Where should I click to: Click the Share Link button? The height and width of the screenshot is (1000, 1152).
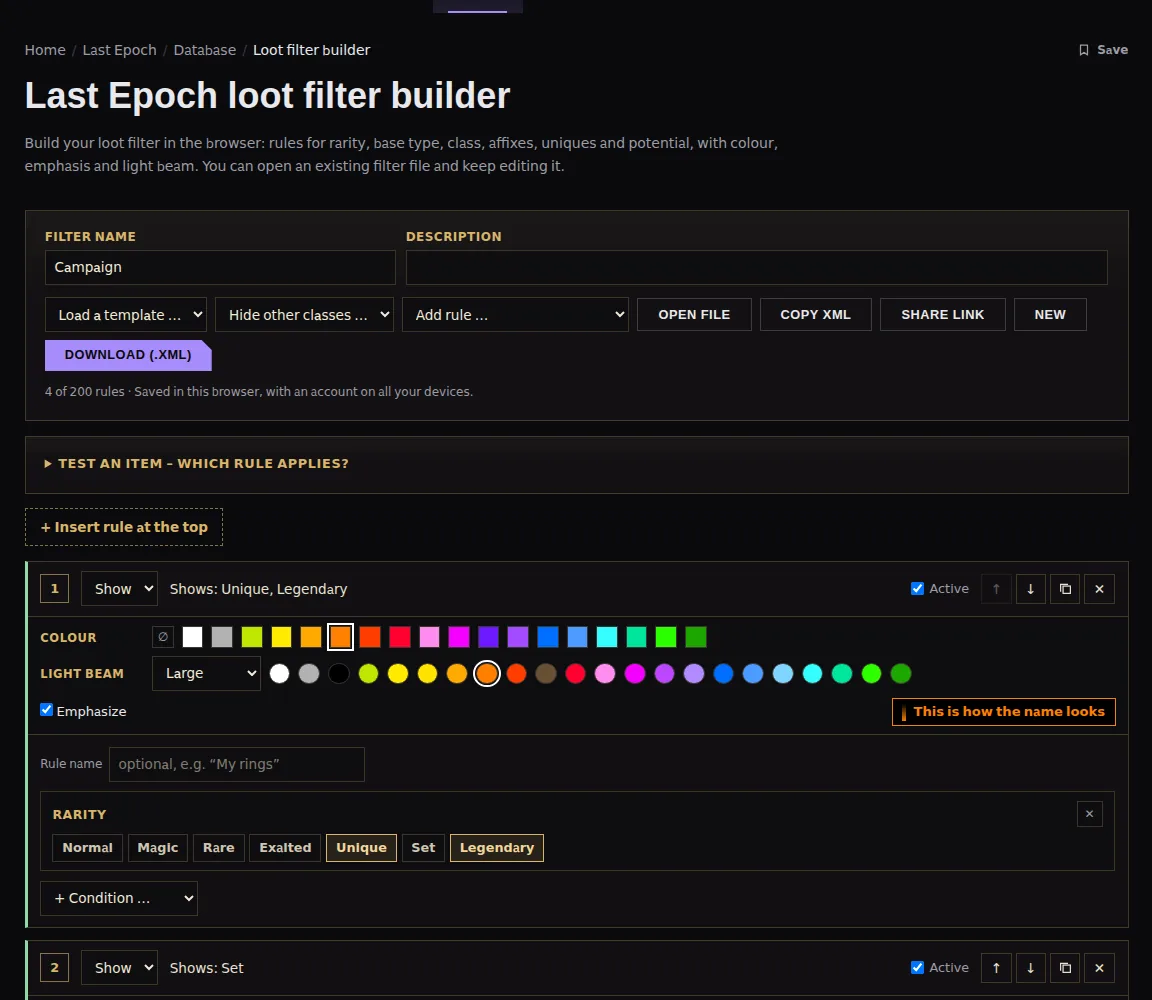(943, 314)
